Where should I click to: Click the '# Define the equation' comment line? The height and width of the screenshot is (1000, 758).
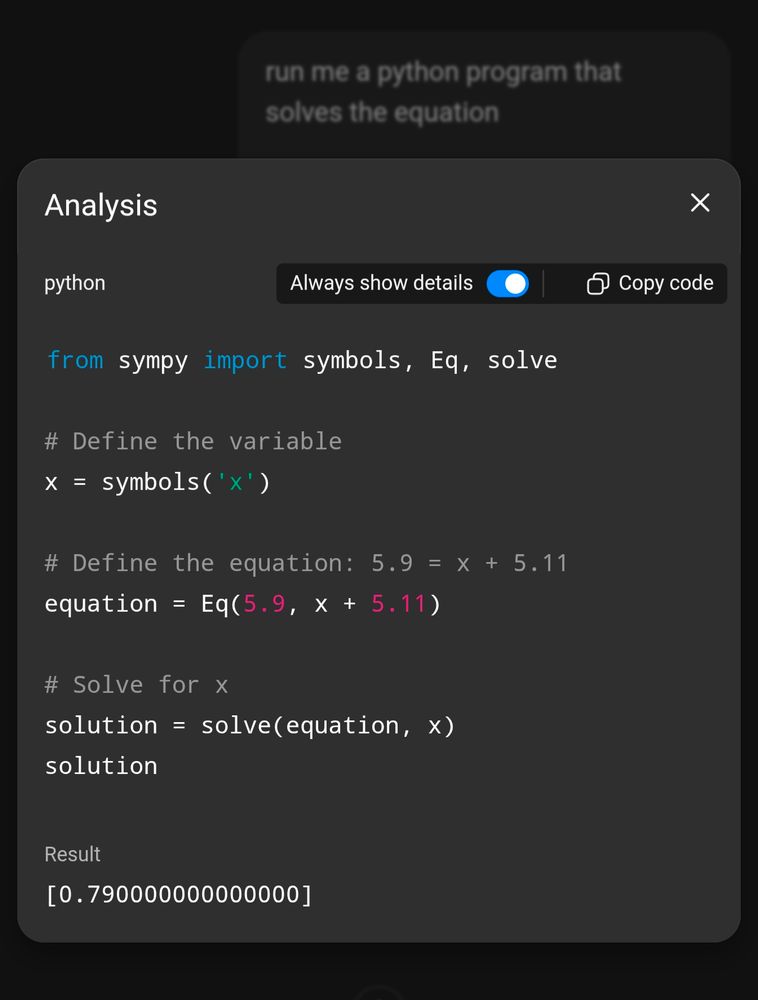pyautogui.click(x=306, y=563)
